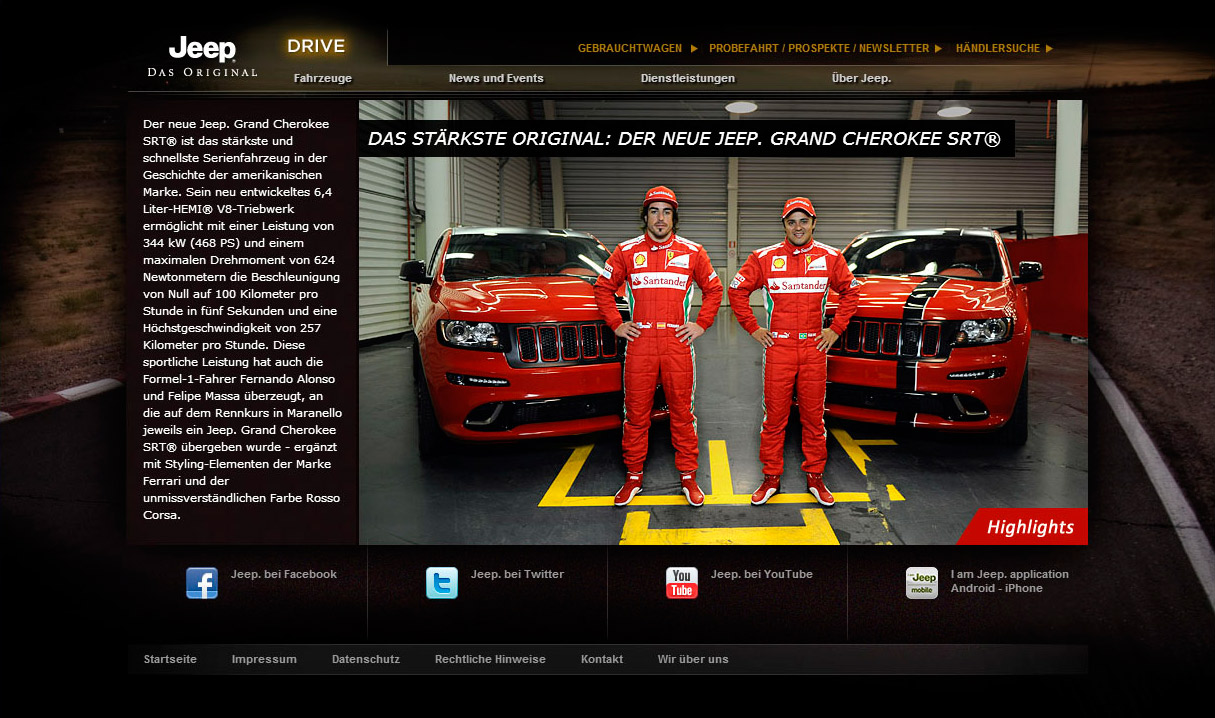Open News und Events menu

coord(496,78)
